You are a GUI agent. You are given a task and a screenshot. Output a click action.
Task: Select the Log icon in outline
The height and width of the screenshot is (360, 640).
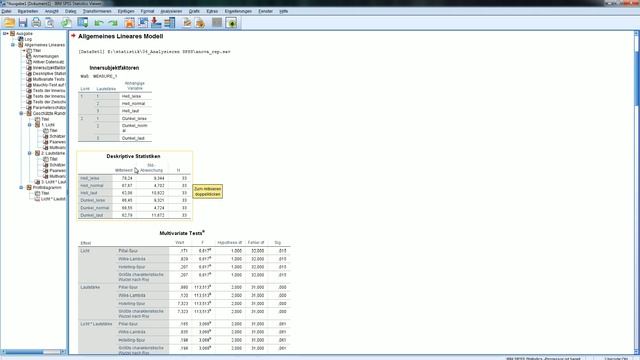[20, 39]
